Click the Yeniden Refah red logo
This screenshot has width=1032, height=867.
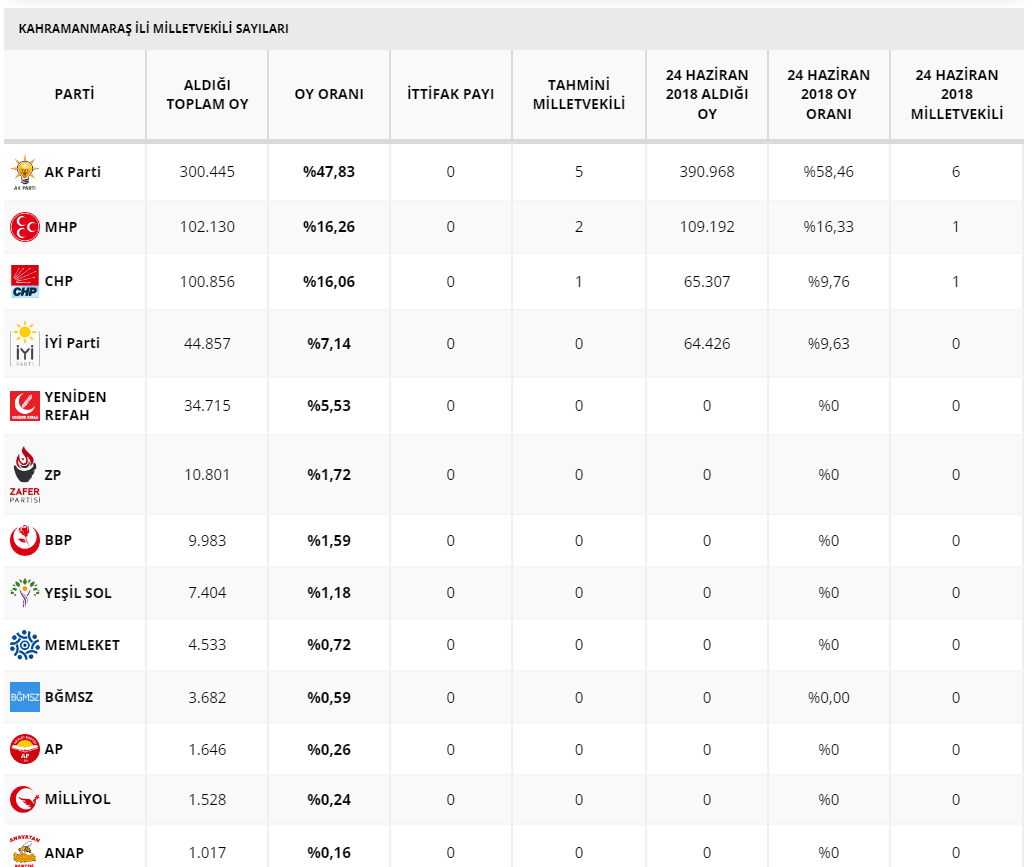pos(25,406)
